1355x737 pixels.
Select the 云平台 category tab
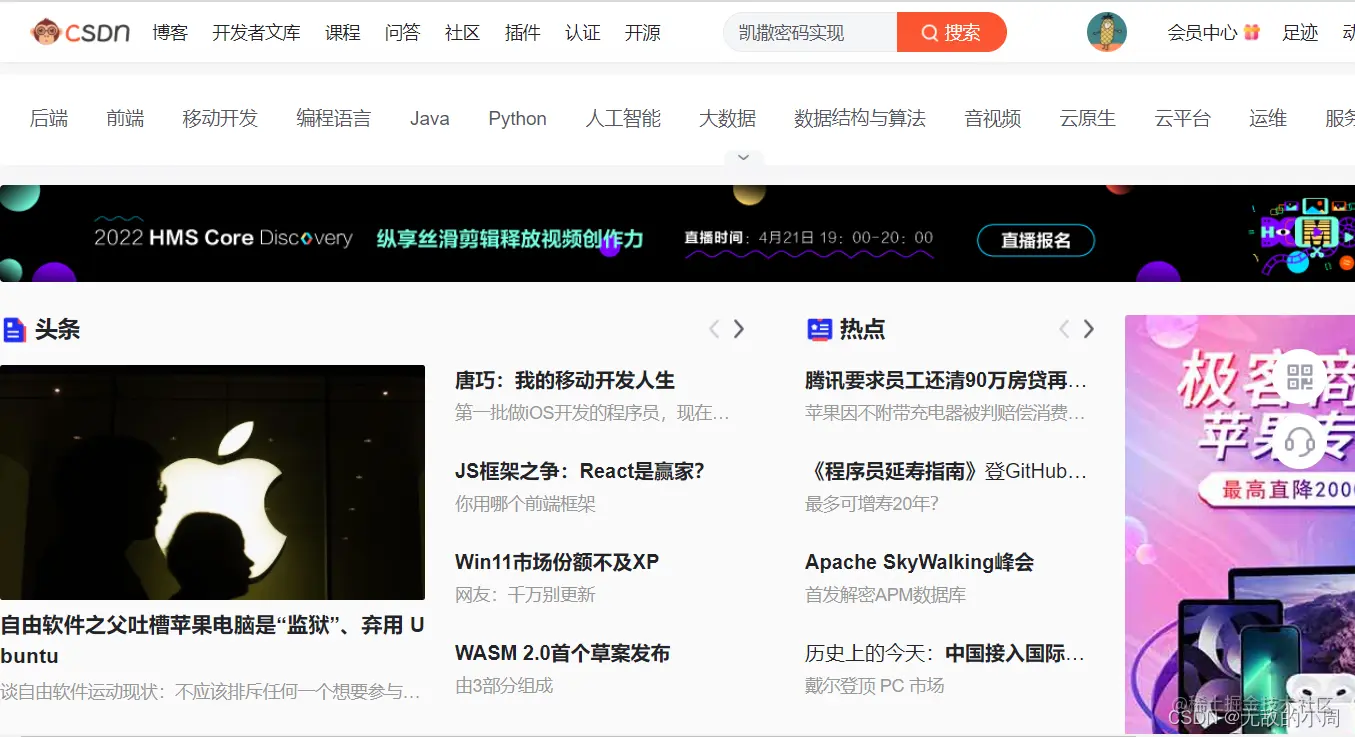point(1182,118)
